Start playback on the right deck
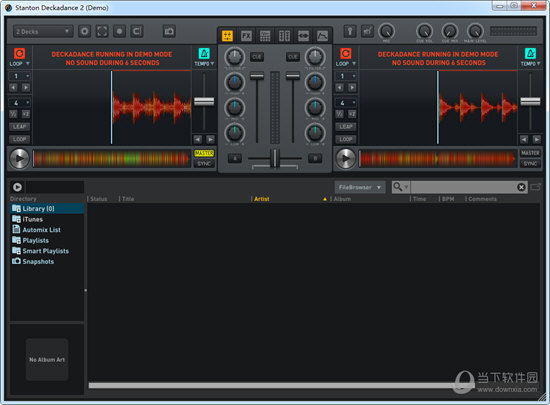Screen dimensions: 550x405 point(346,158)
